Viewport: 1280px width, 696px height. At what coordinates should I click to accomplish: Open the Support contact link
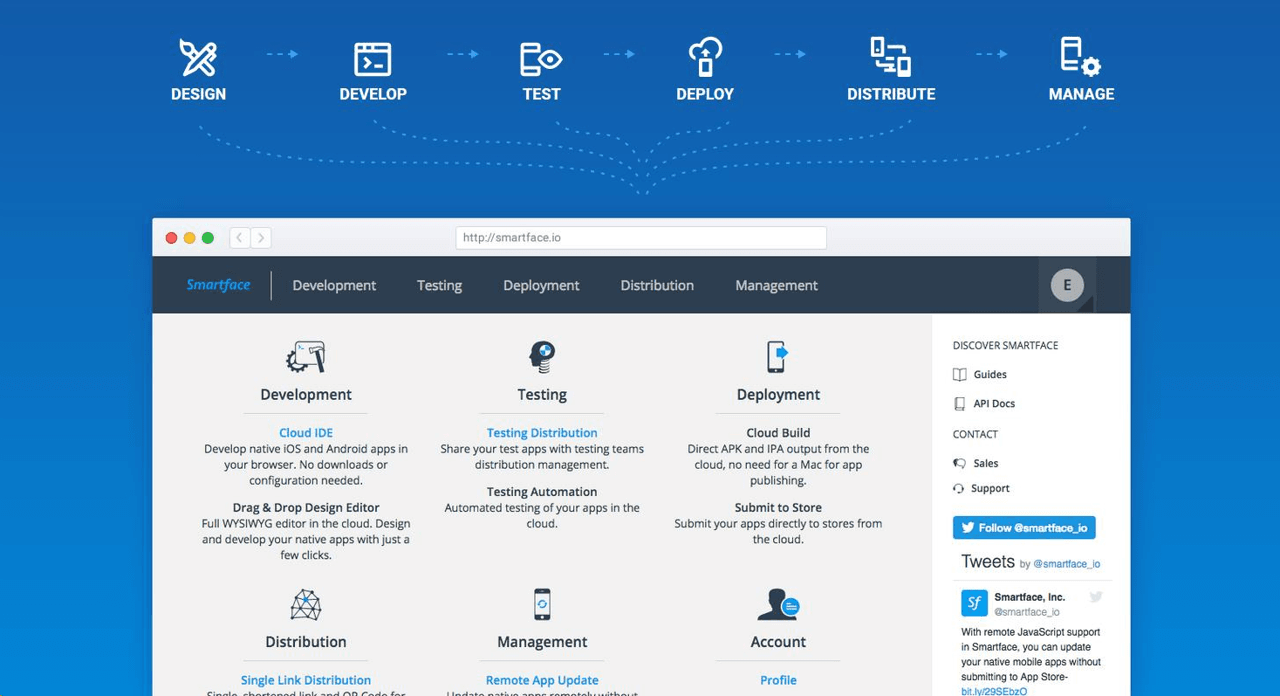tap(990, 489)
